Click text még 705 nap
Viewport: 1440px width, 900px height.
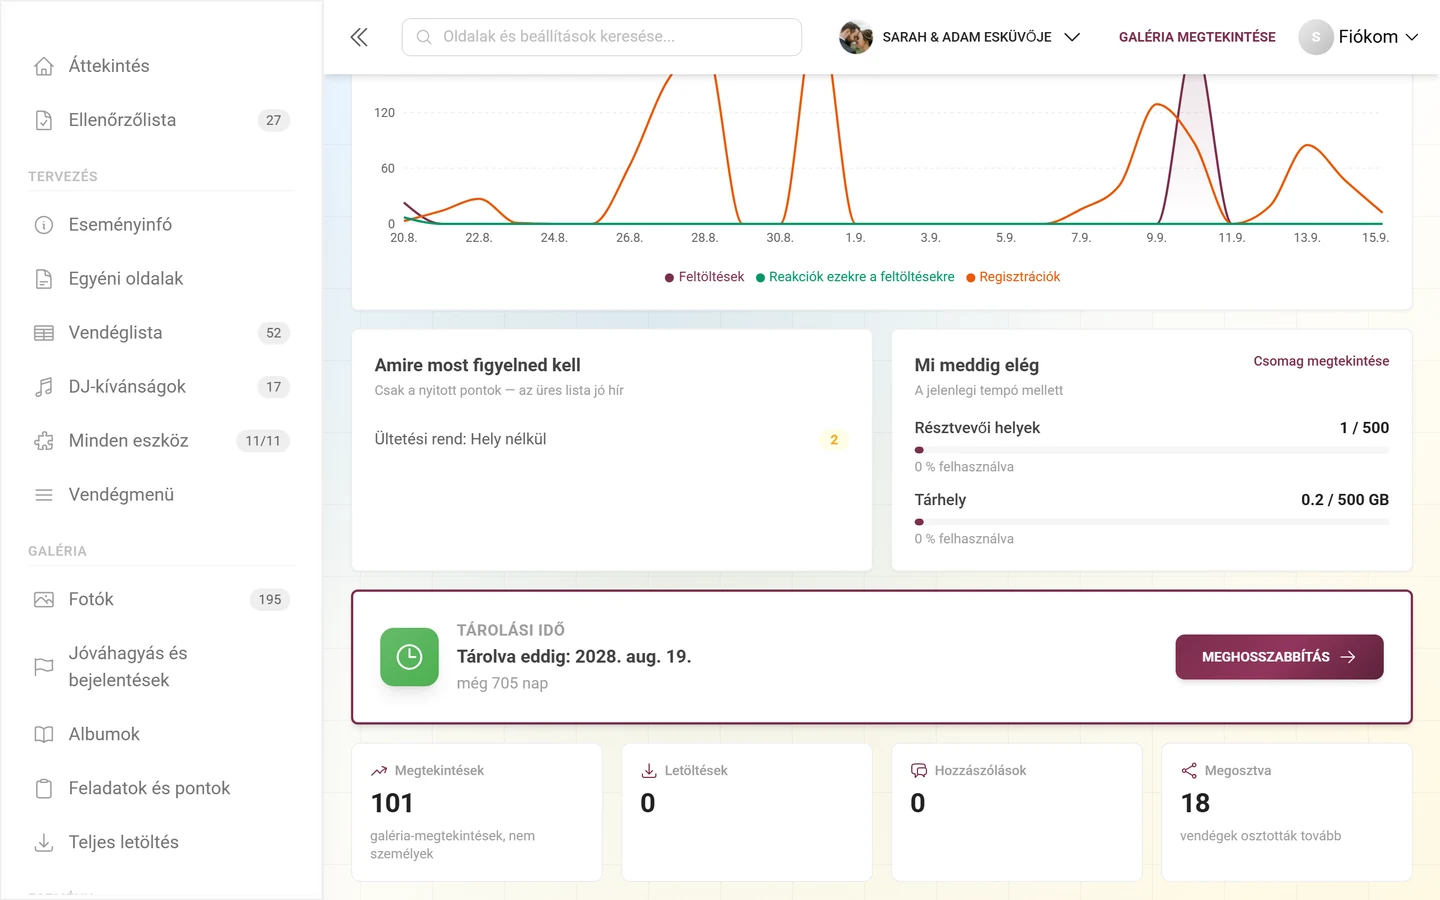(502, 684)
